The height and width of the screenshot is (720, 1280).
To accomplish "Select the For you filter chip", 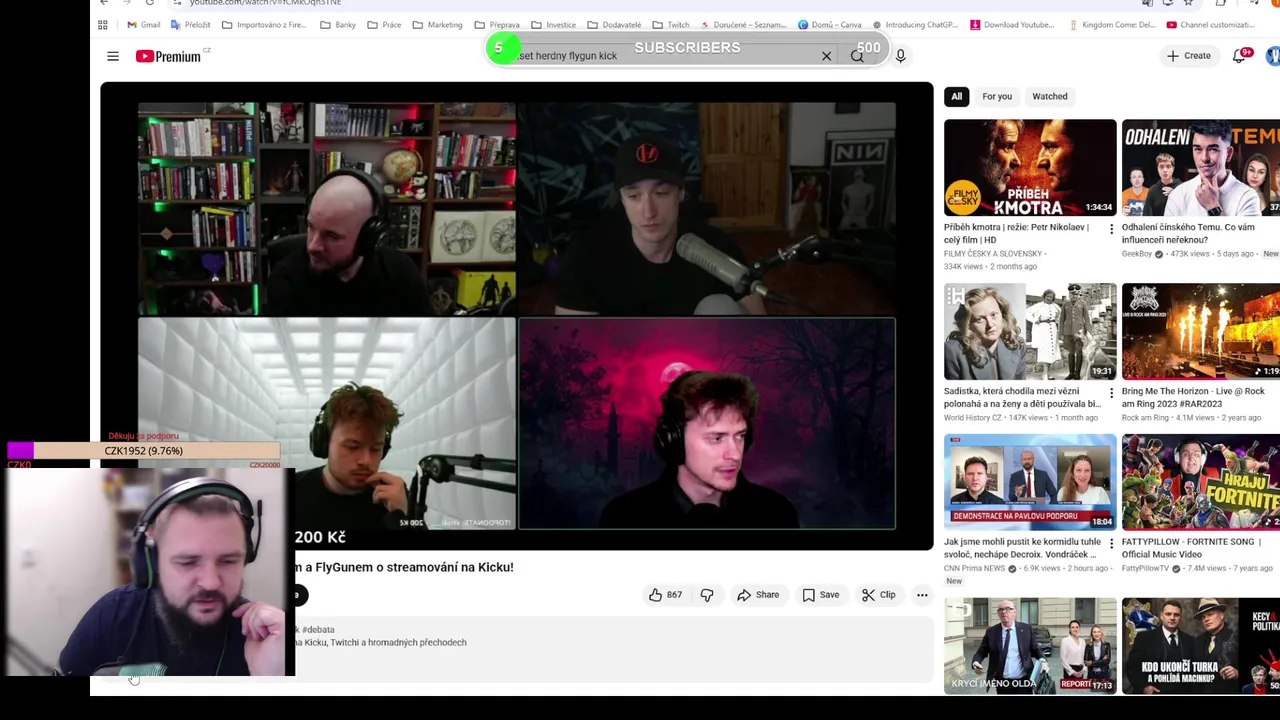I will (997, 96).
